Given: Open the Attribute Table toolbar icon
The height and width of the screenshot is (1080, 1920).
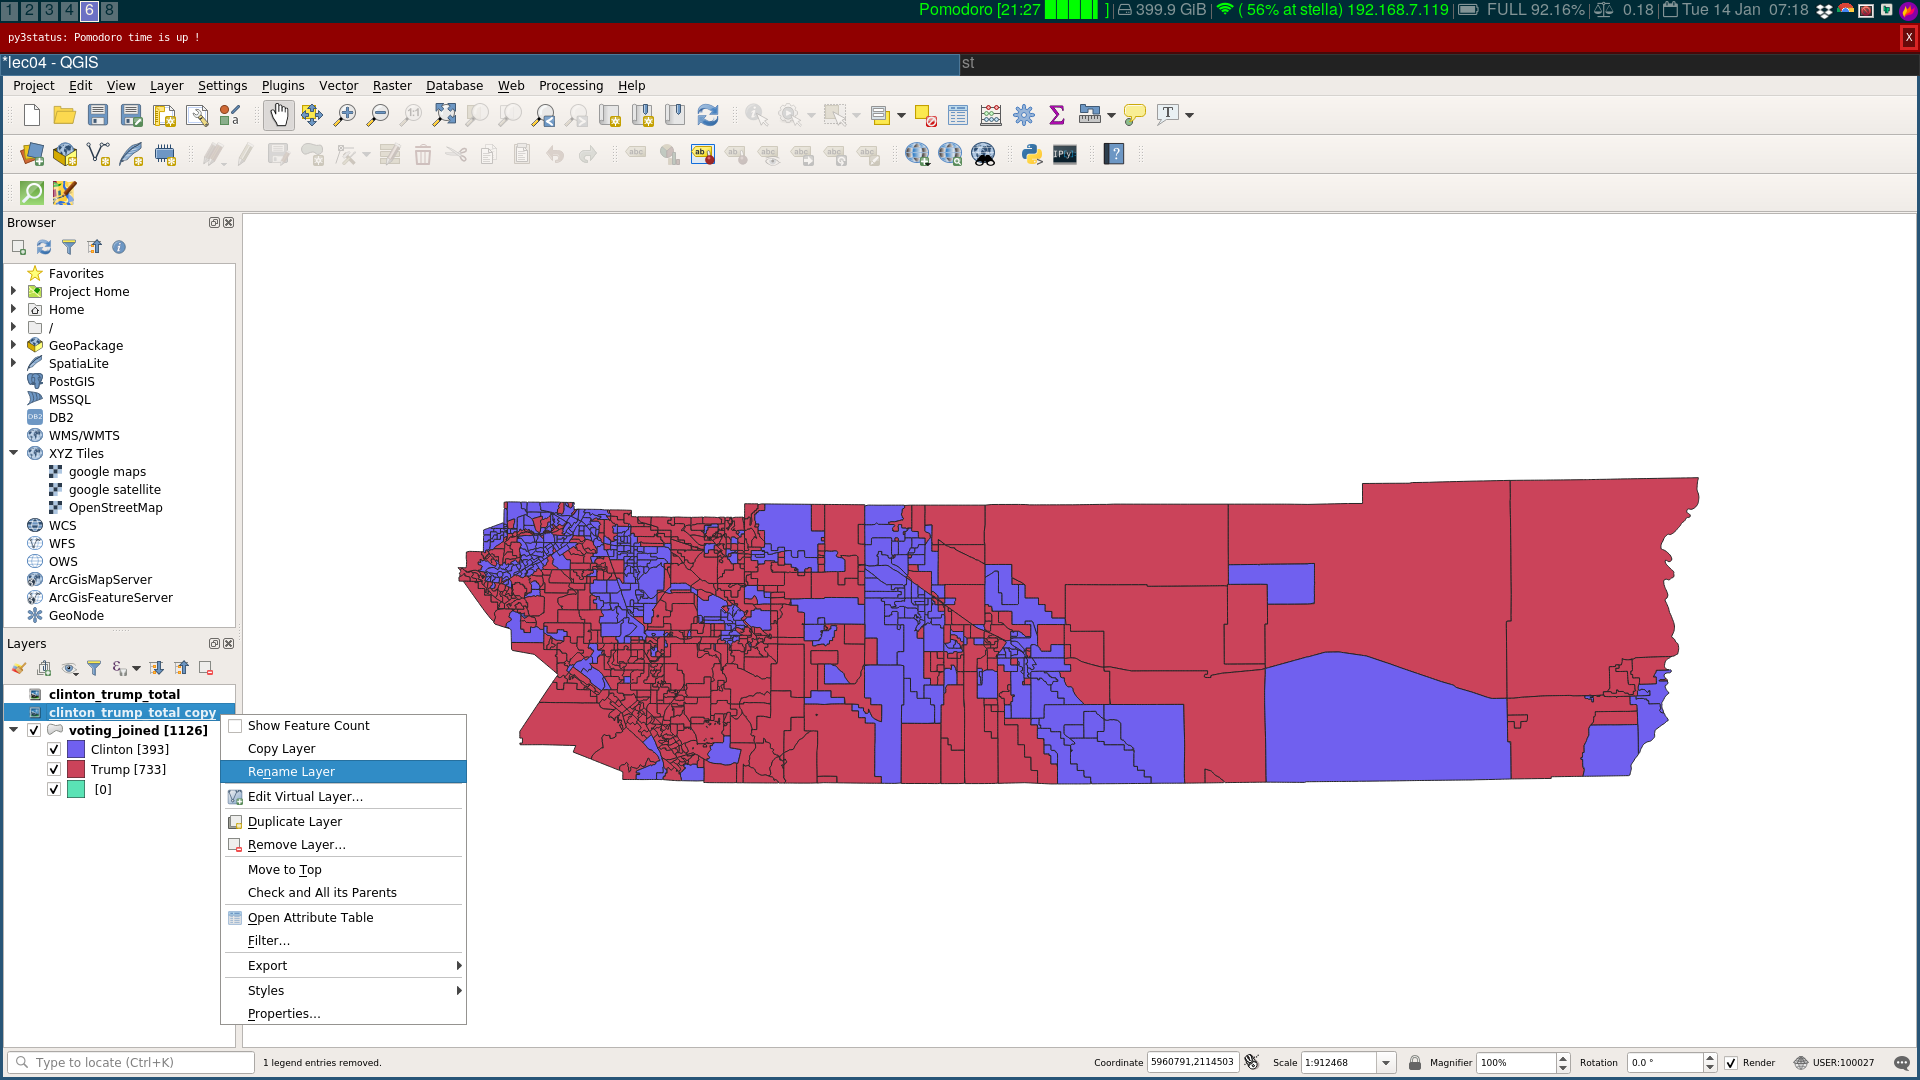Looking at the screenshot, I should 957,115.
